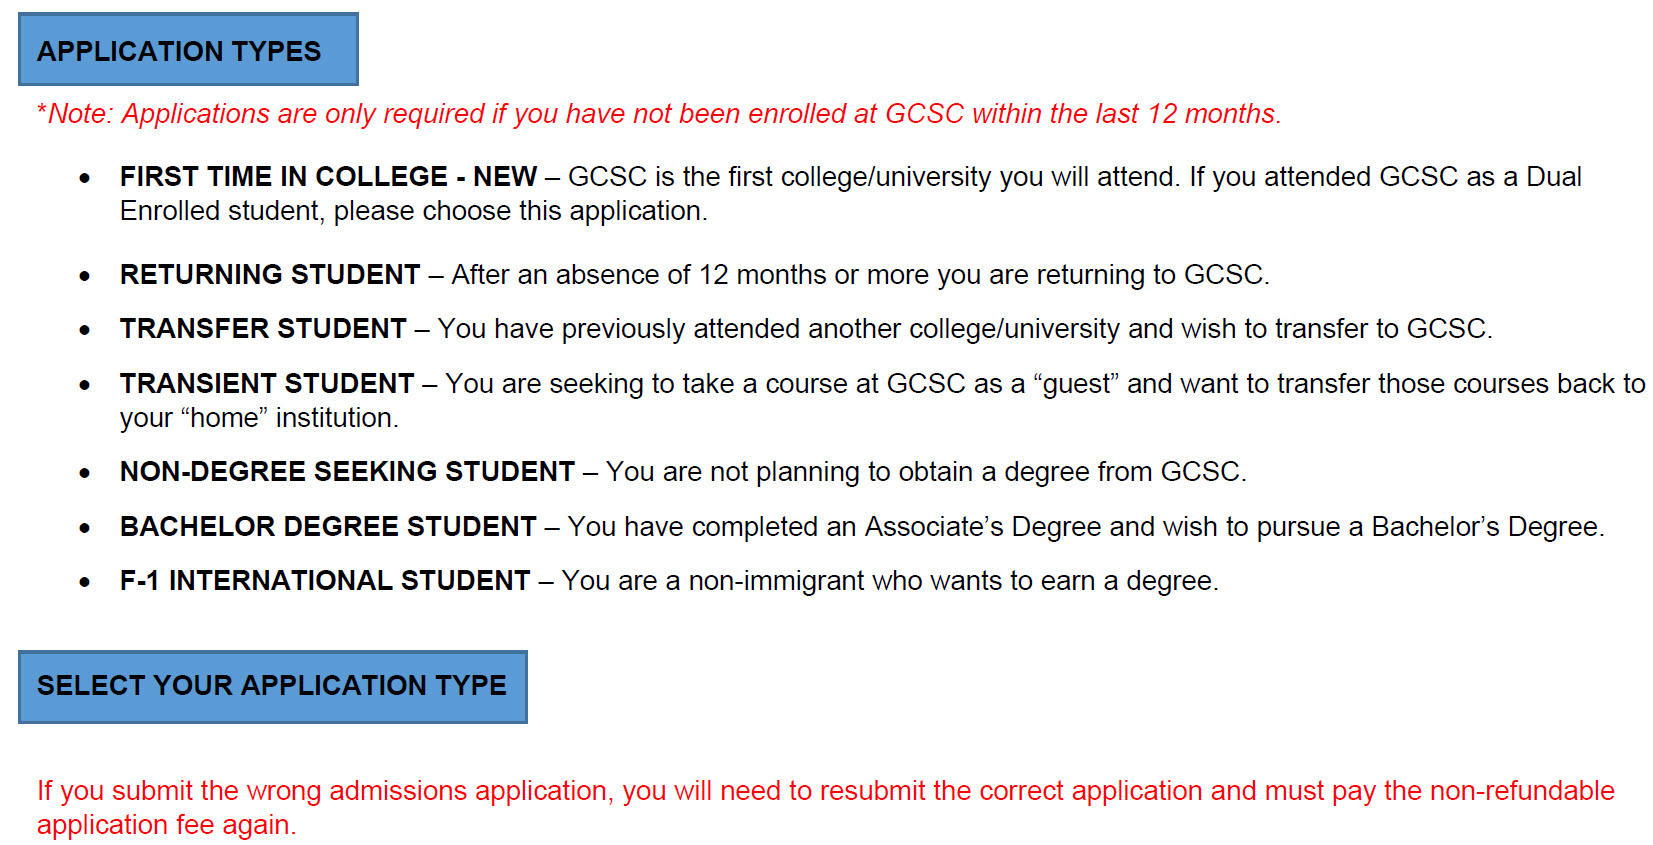This screenshot has width=1653, height=845.
Task: Click the bullet beside FIRST TIME IN COLLEGE
Action: click(x=85, y=179)
